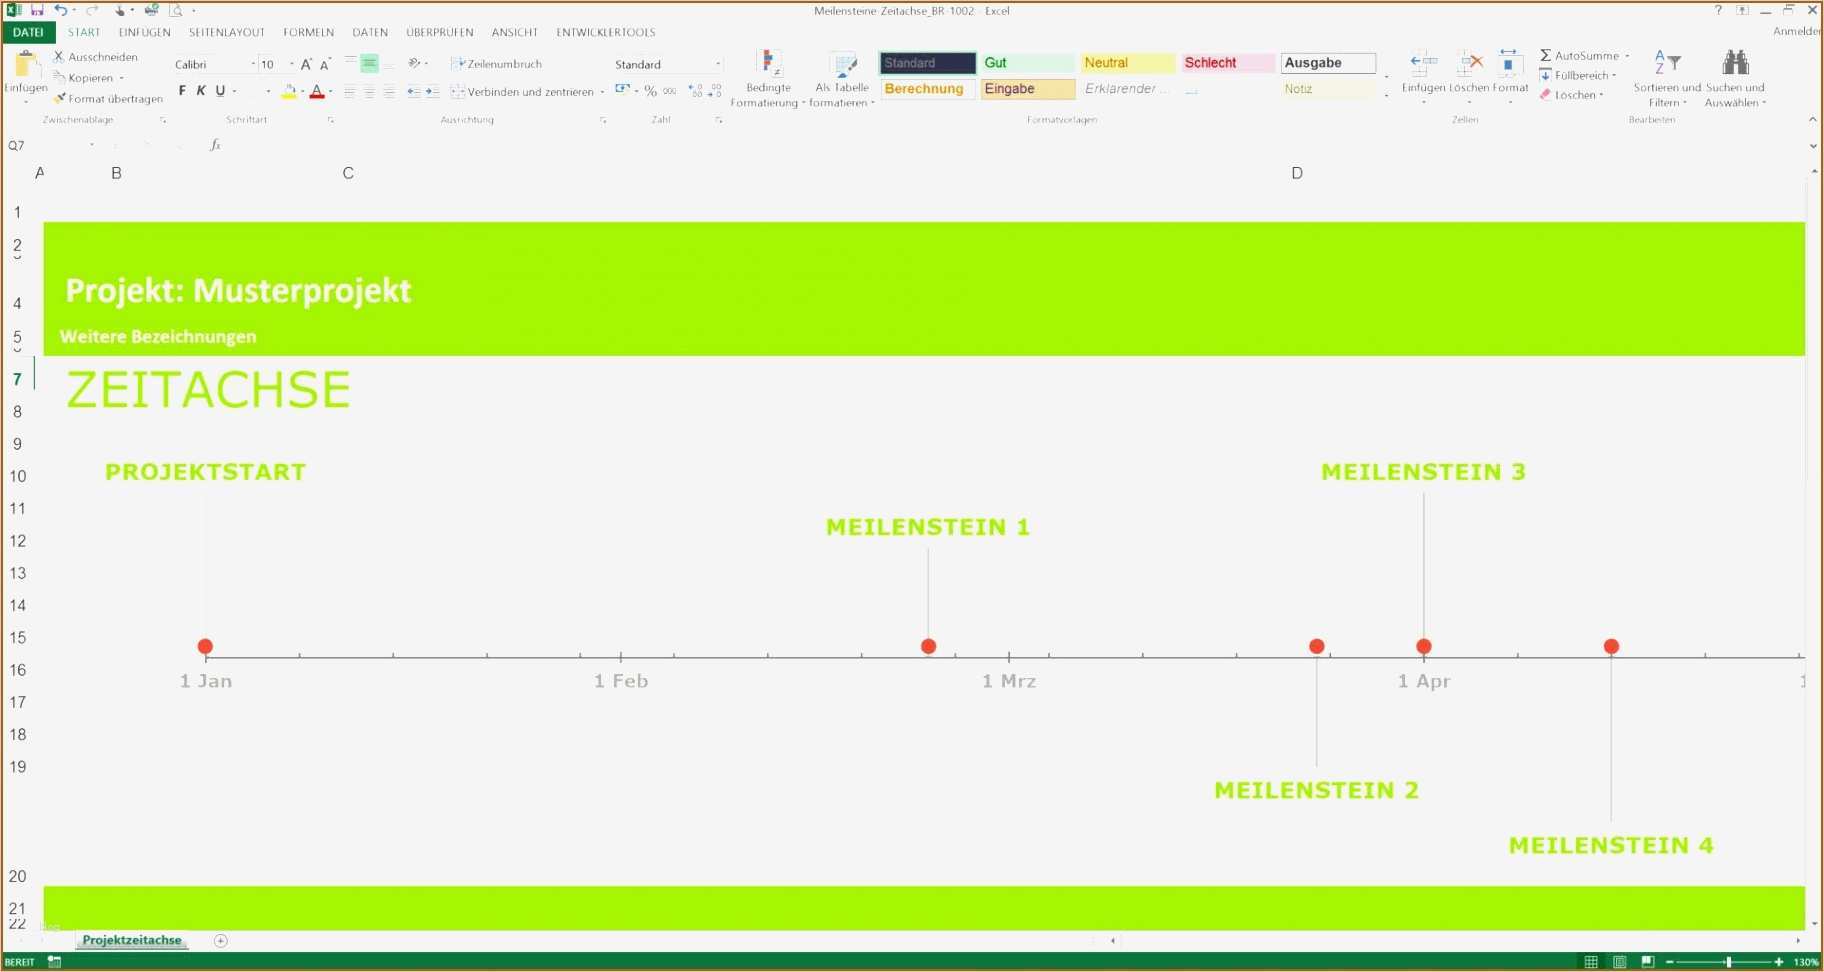This screenshot has width=1824, height=972.
Task: Toggle bold F formatting
Action: click(182, 91)
